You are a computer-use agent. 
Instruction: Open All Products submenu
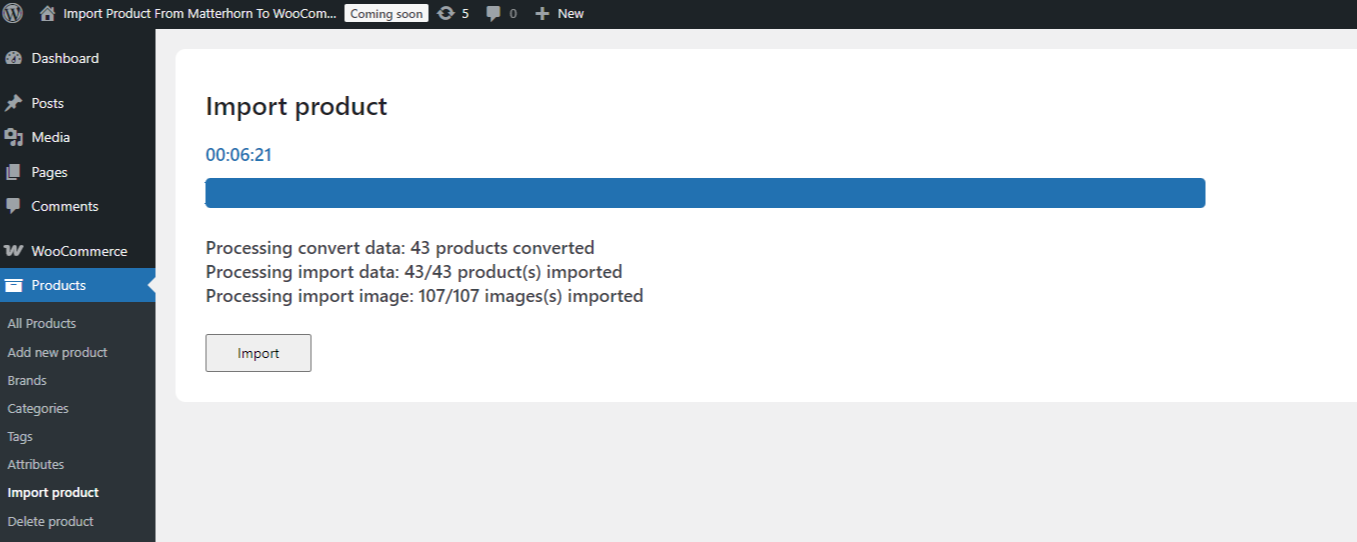point(42,323)
